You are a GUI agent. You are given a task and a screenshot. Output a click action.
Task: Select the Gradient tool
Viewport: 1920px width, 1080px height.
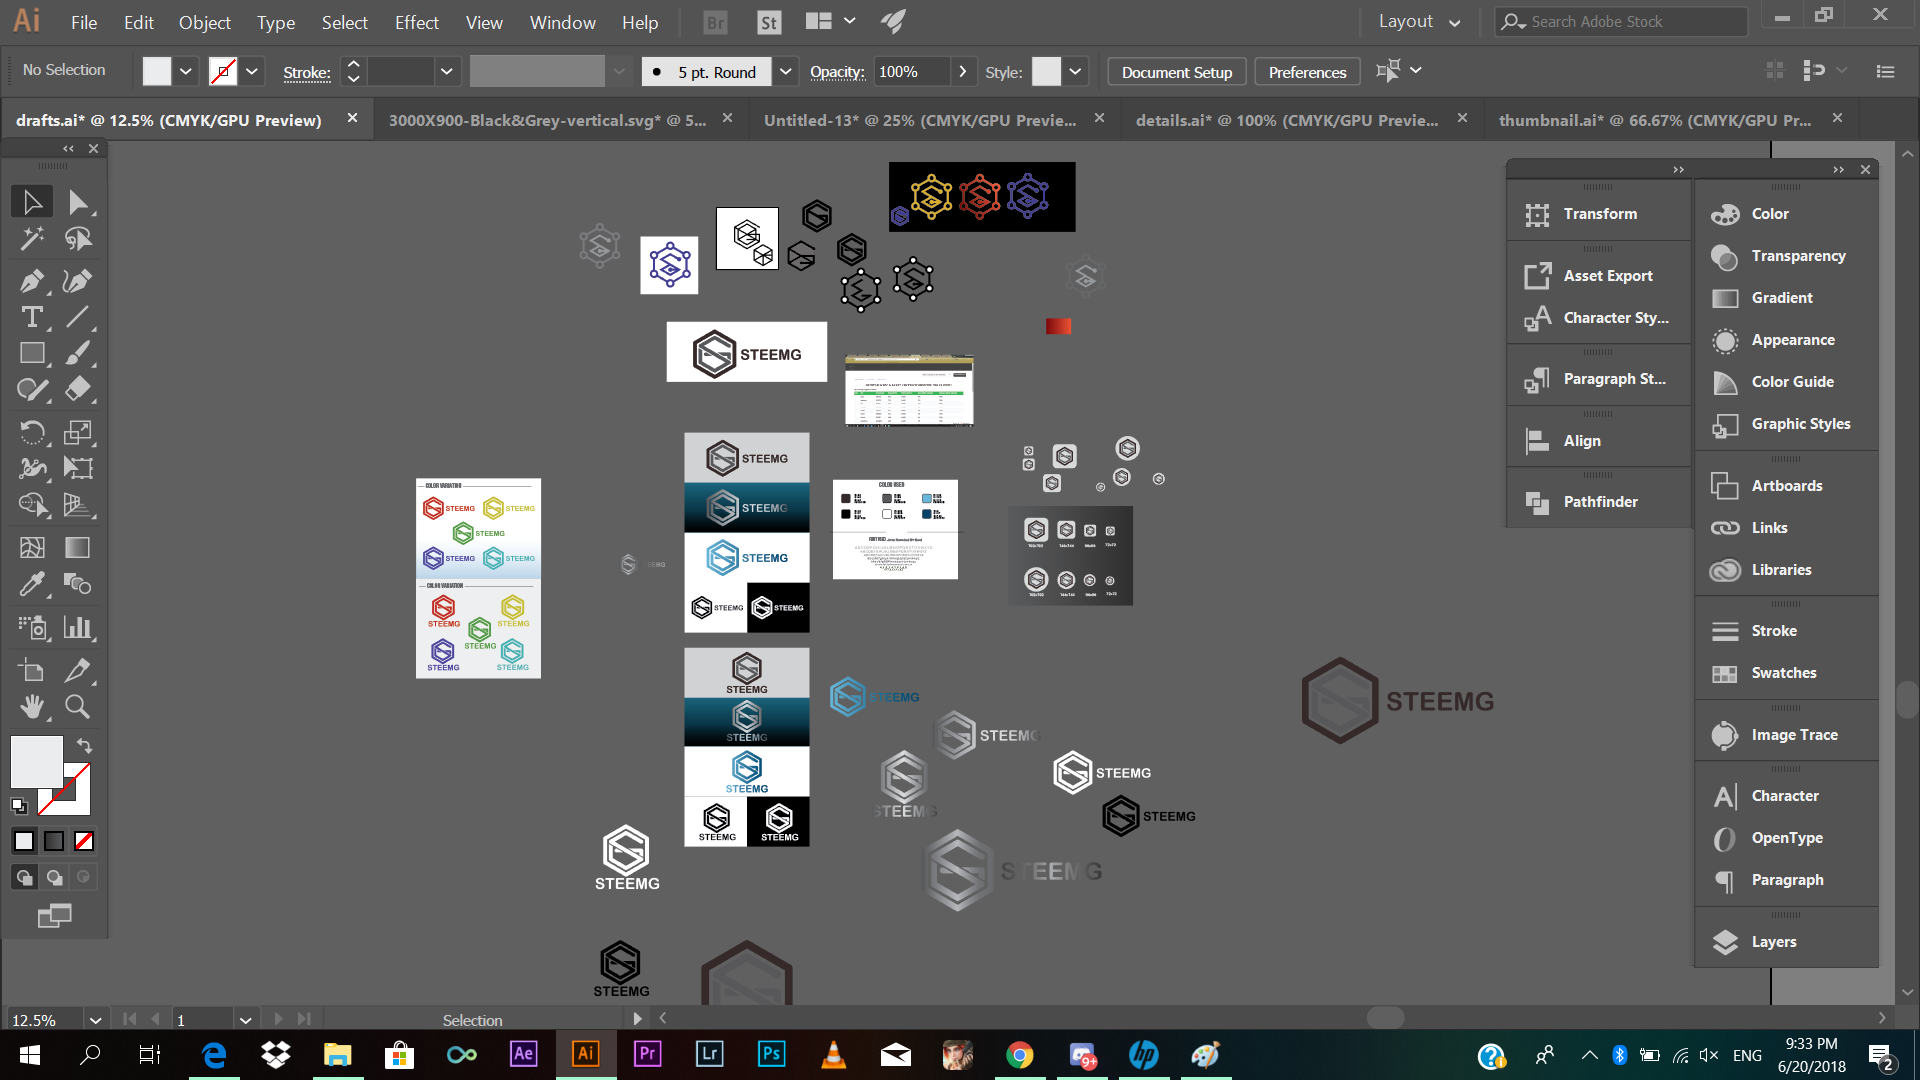click(x=78, y=547)
